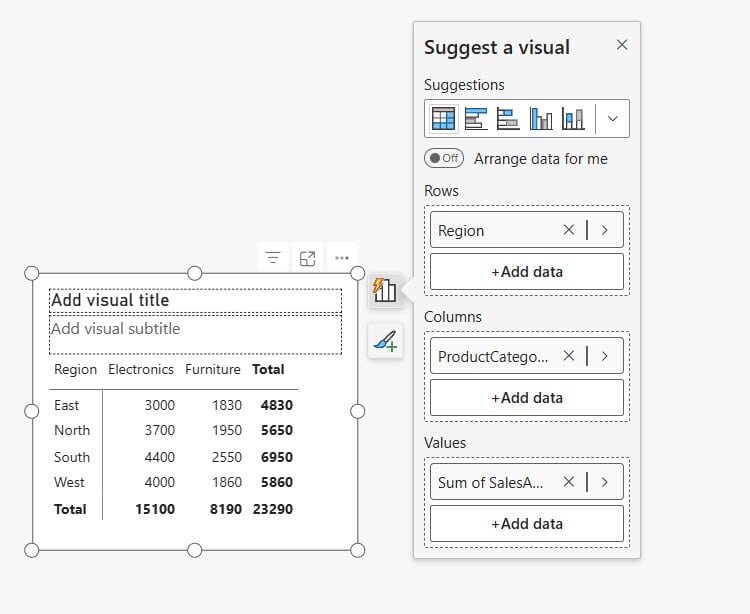Click South Electronics value 4400
The height and width of the screenshot is (614, 750).
pyautogui.click(x=160, y=457)
